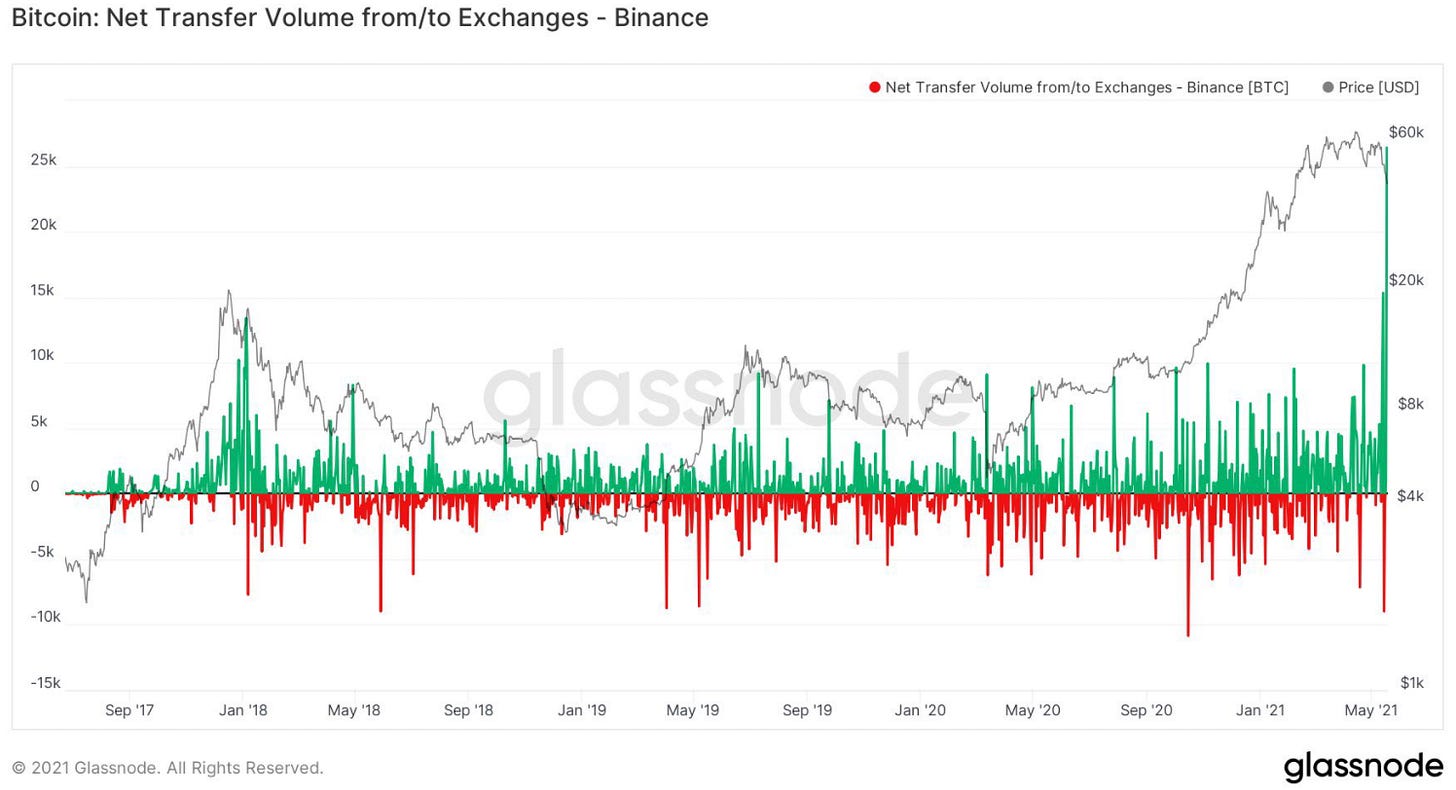
Task: Click the '-15k' left axis label
Action: pos(45,683)
